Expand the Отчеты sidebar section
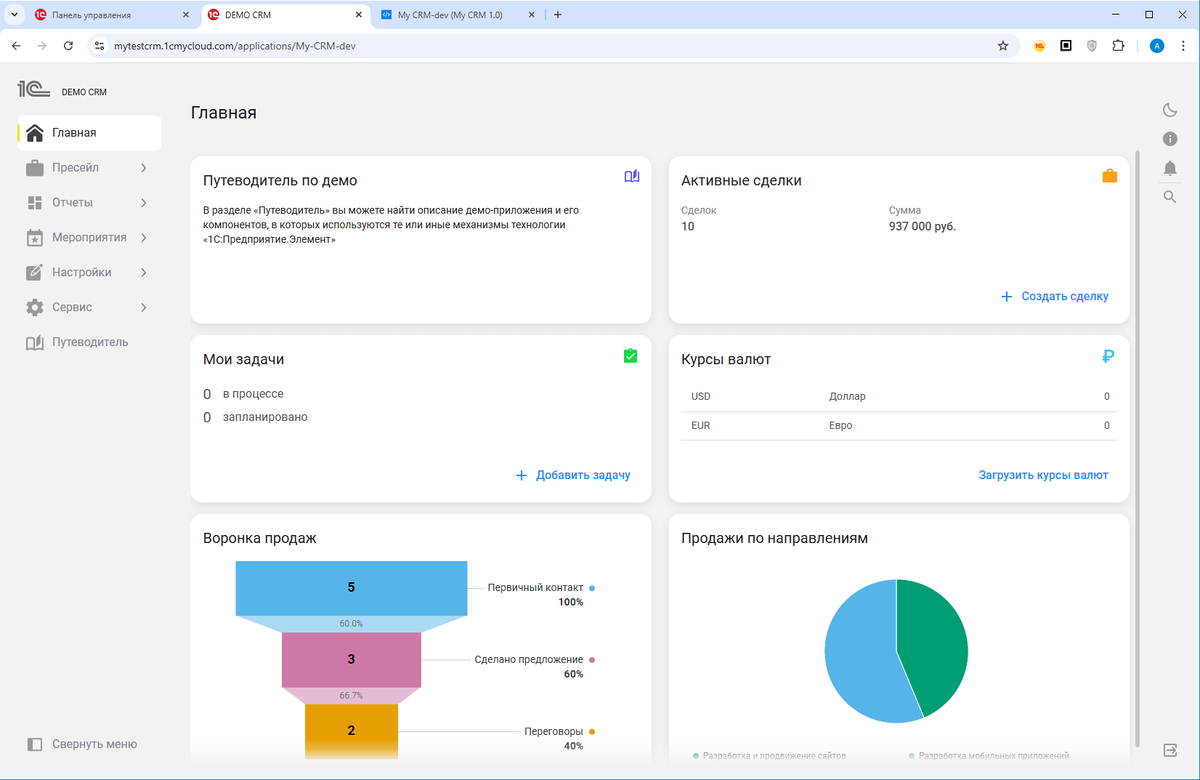 point(89,203)
